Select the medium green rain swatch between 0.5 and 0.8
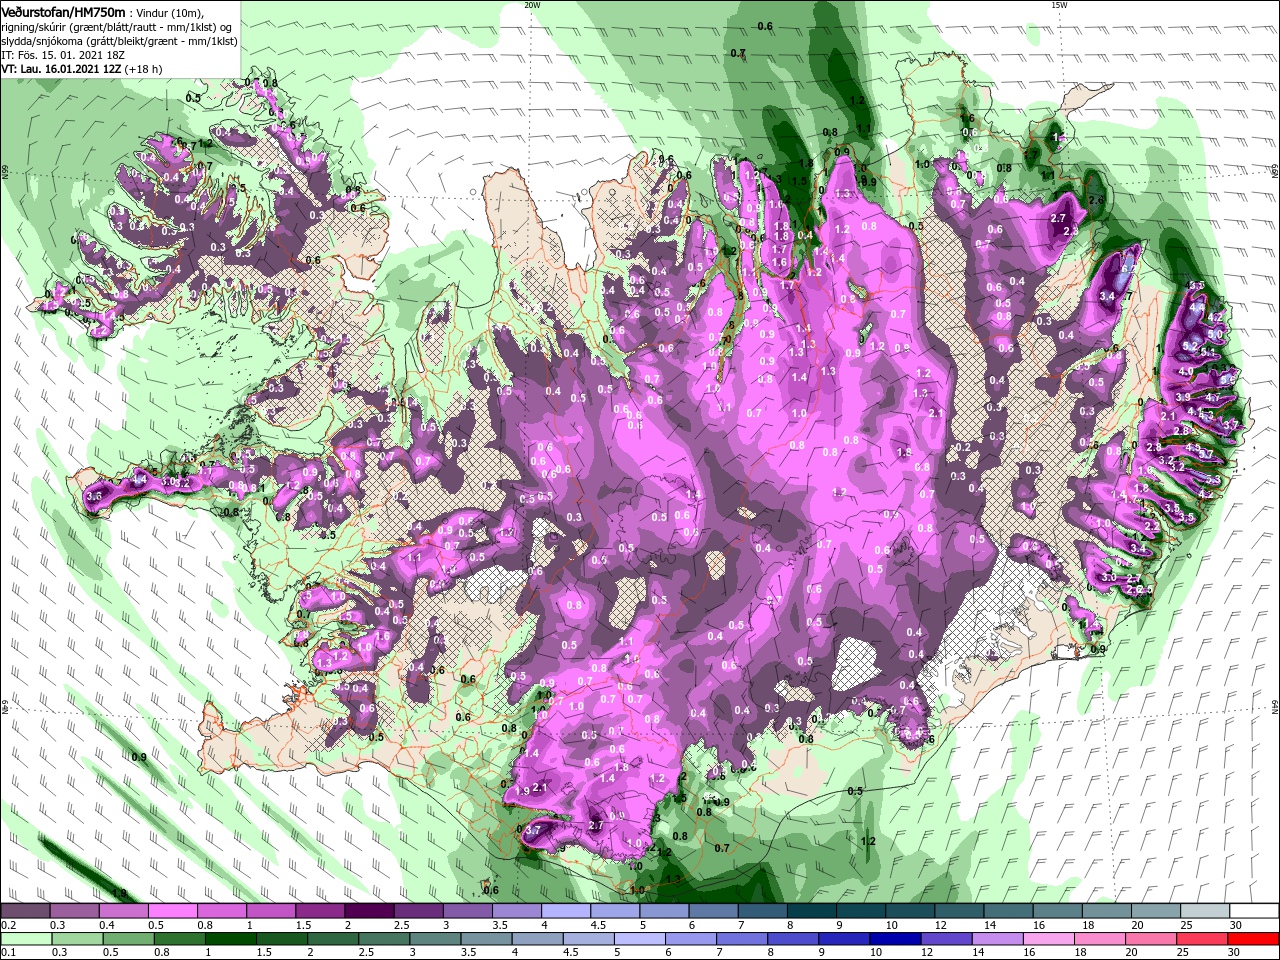 point(128,939)
